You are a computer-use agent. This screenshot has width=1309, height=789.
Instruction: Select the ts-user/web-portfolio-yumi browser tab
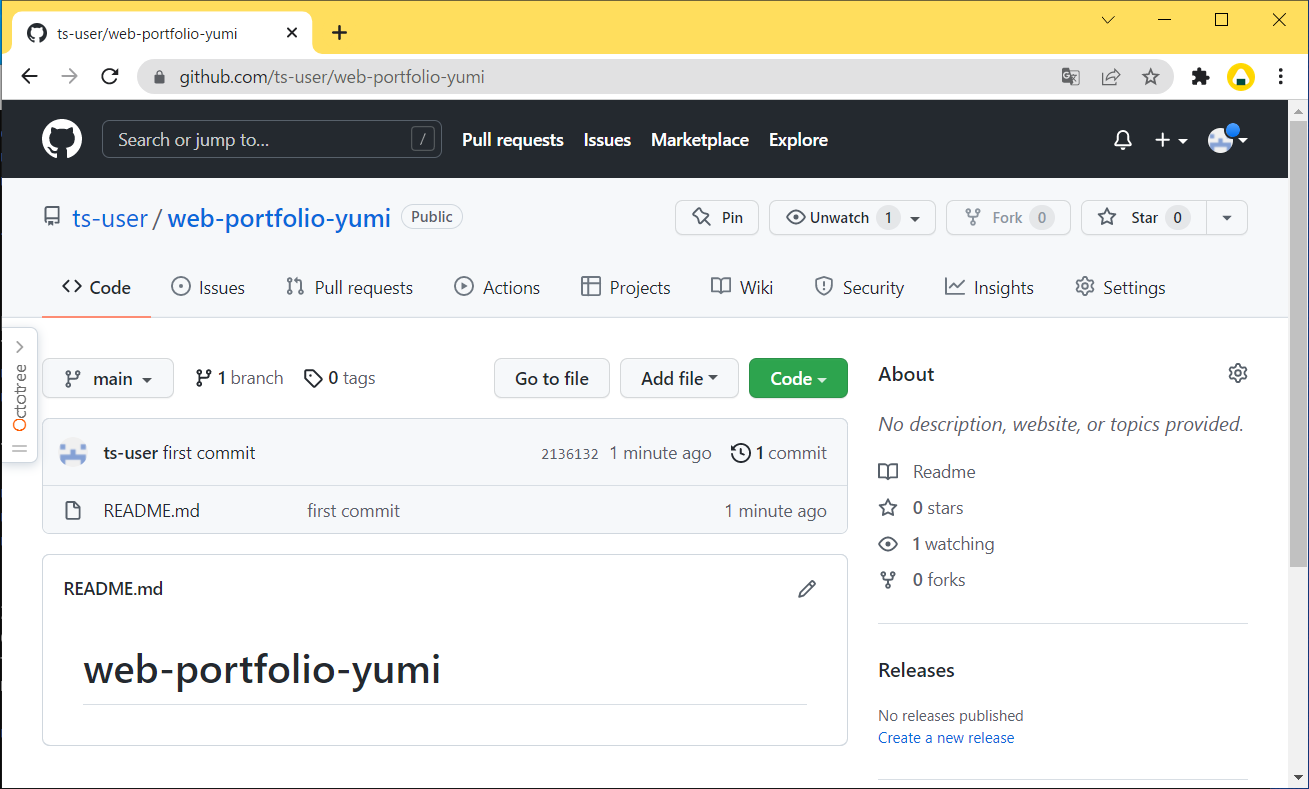pos(162,33)
